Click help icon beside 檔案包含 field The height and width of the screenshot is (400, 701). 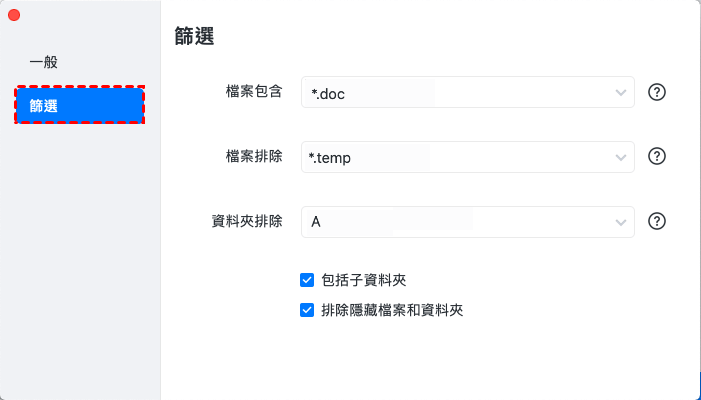(x=657, y=92)
